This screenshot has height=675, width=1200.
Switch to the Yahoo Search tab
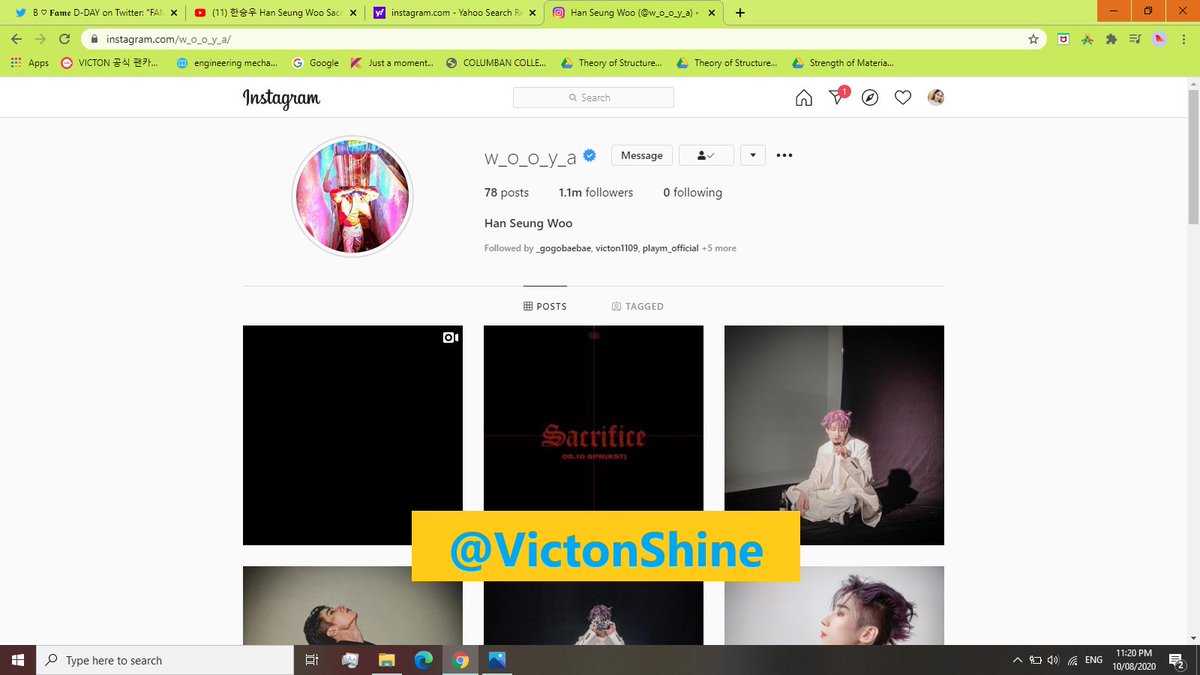pyautogui.click(x=456, y=13)
